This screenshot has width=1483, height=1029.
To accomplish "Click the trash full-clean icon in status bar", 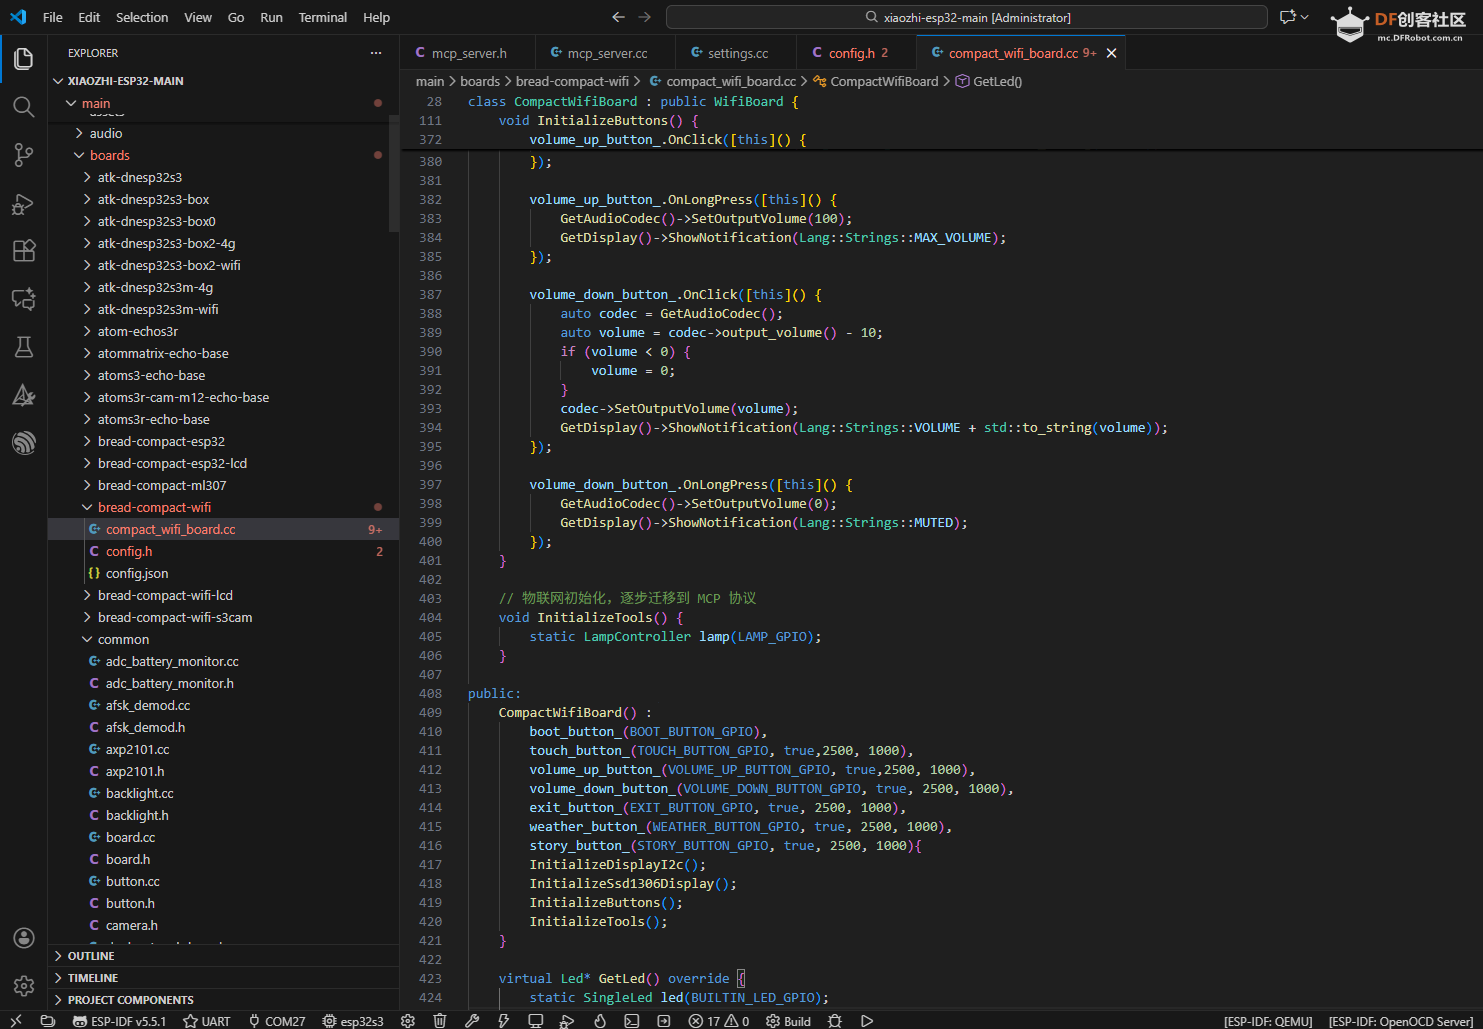I will 440,1021.
